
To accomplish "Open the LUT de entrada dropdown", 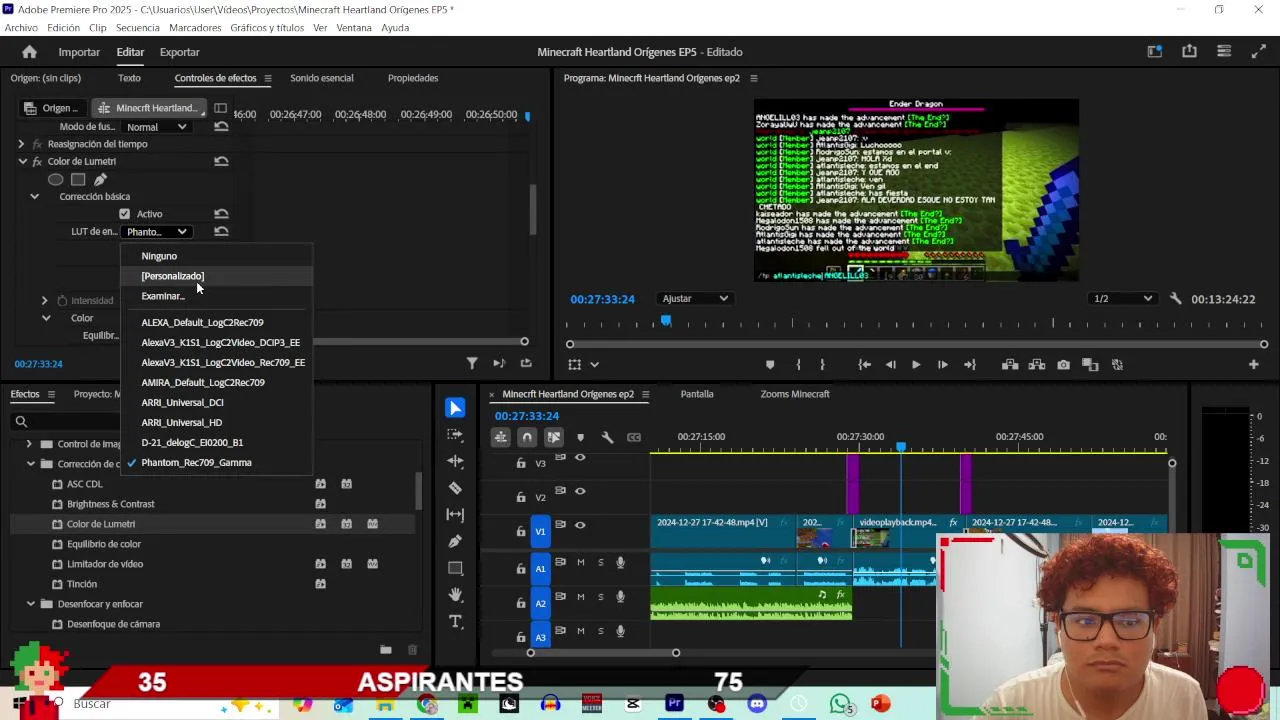I will pyautogui.click(x=156, y=232).
